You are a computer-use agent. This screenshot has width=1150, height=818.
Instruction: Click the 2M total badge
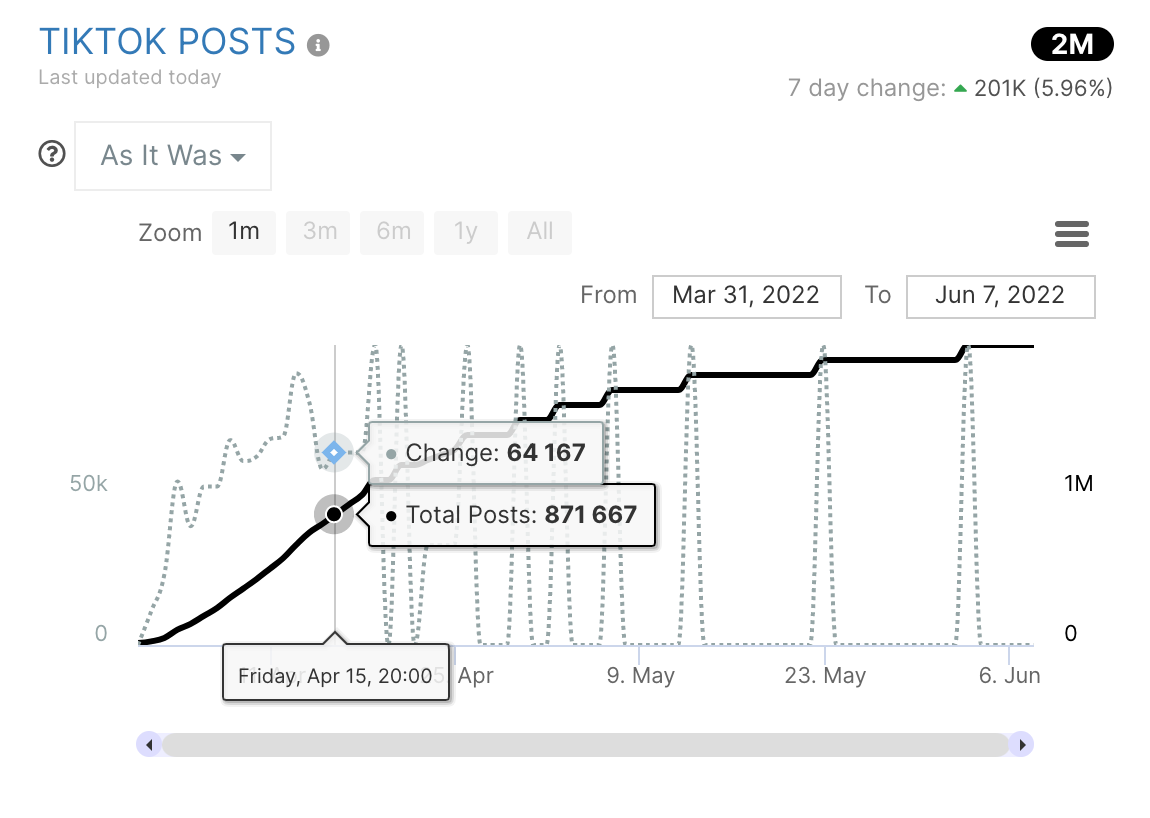point(1071,45)
